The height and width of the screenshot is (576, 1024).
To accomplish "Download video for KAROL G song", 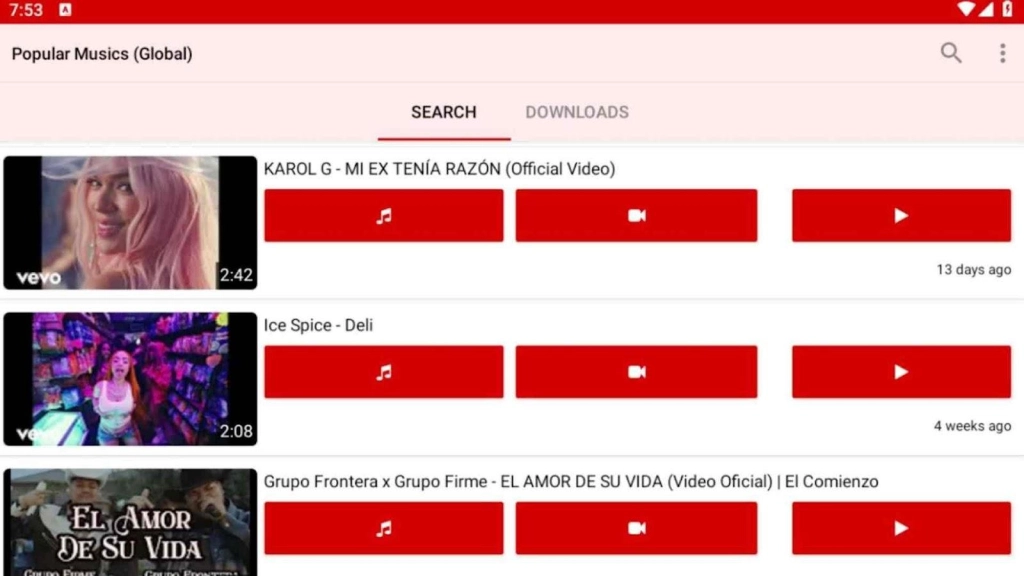I will pyautogui.click(x=636, y=216).
